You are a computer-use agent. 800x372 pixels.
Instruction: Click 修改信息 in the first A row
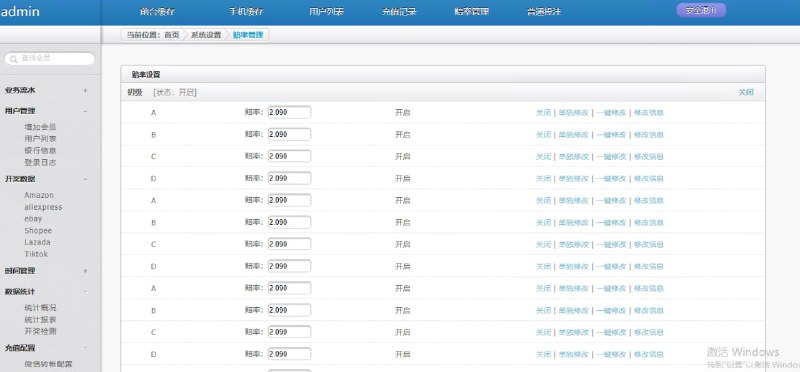point(649,113)
